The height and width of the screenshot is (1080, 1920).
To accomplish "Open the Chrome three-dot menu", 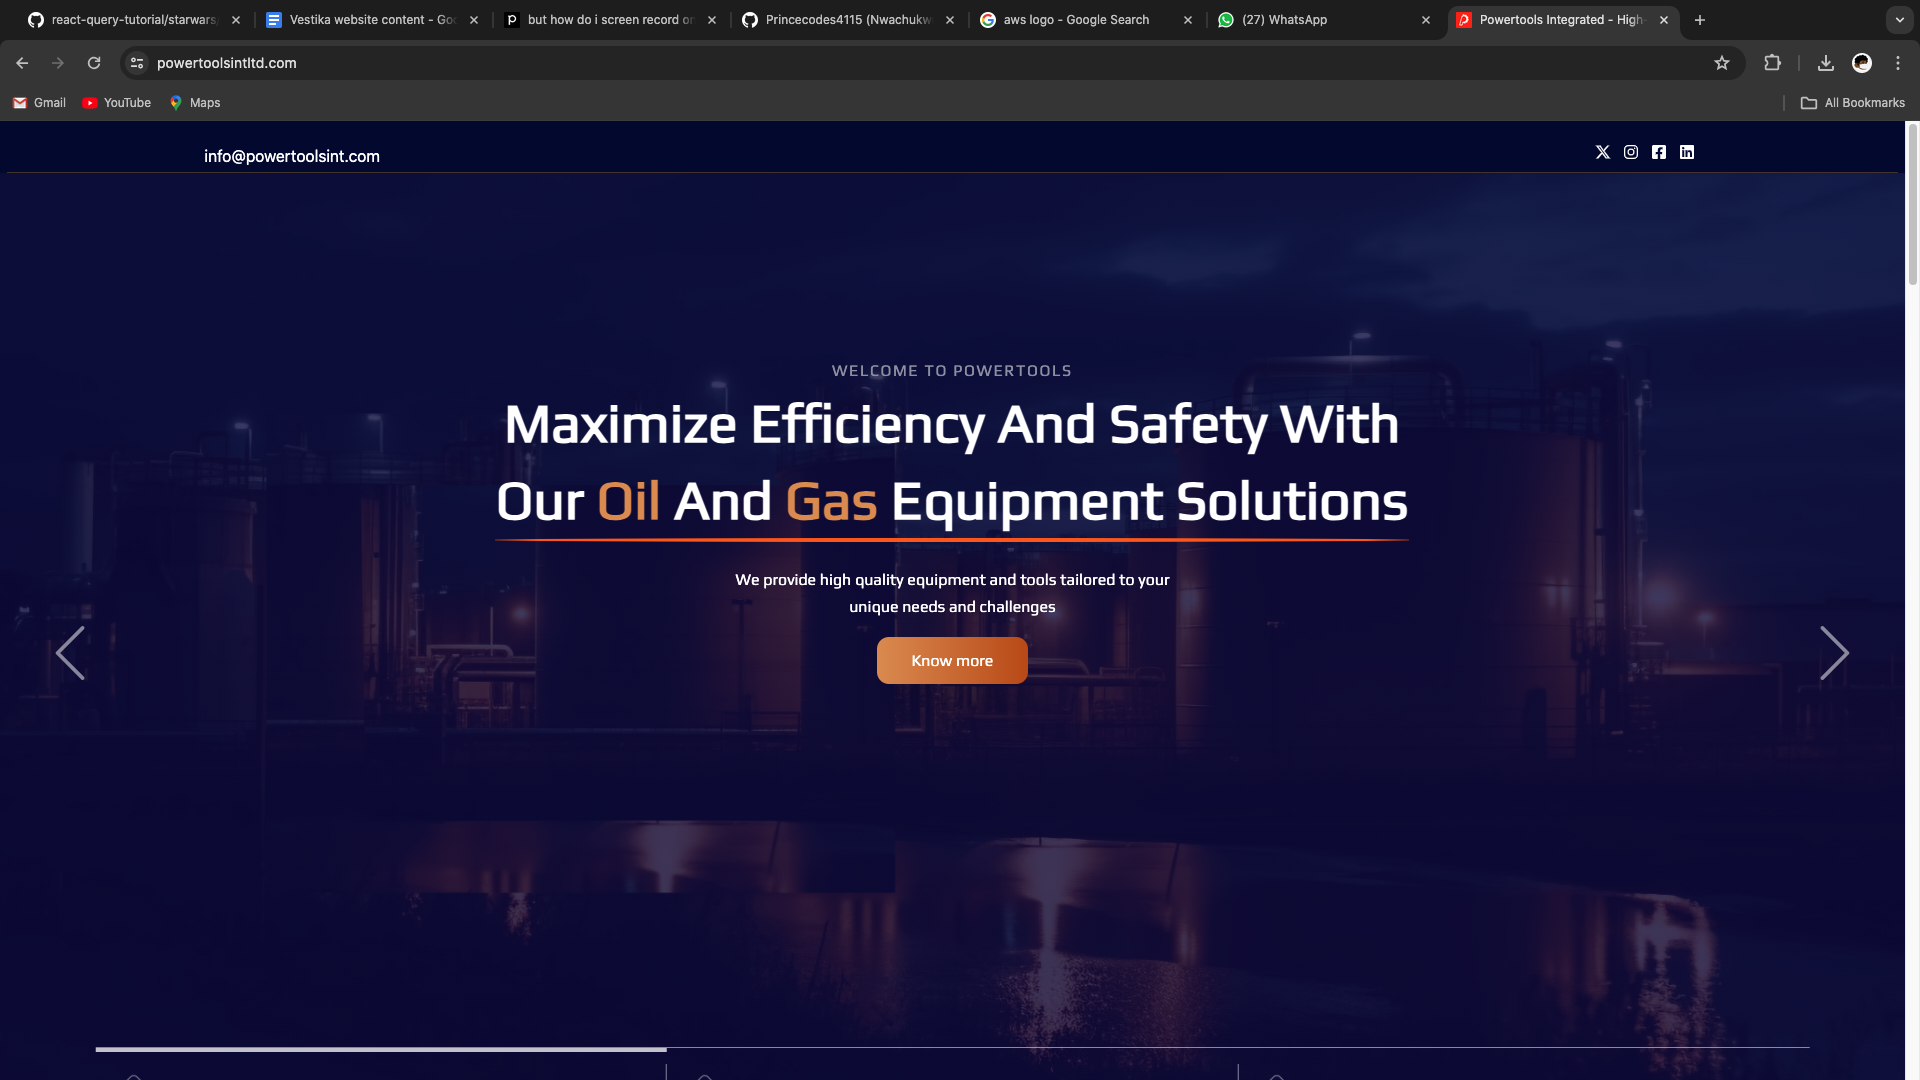I will coord(1898,63).
